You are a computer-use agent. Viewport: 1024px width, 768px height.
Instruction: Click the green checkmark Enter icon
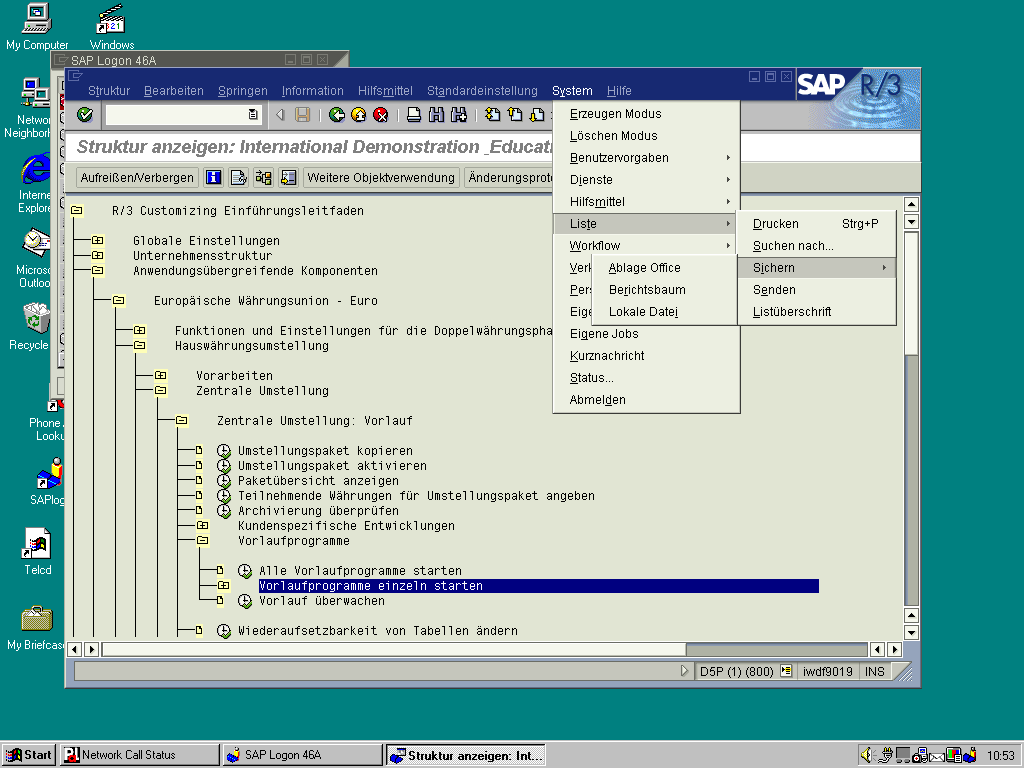pyautogui.click(x=85, y=115)
